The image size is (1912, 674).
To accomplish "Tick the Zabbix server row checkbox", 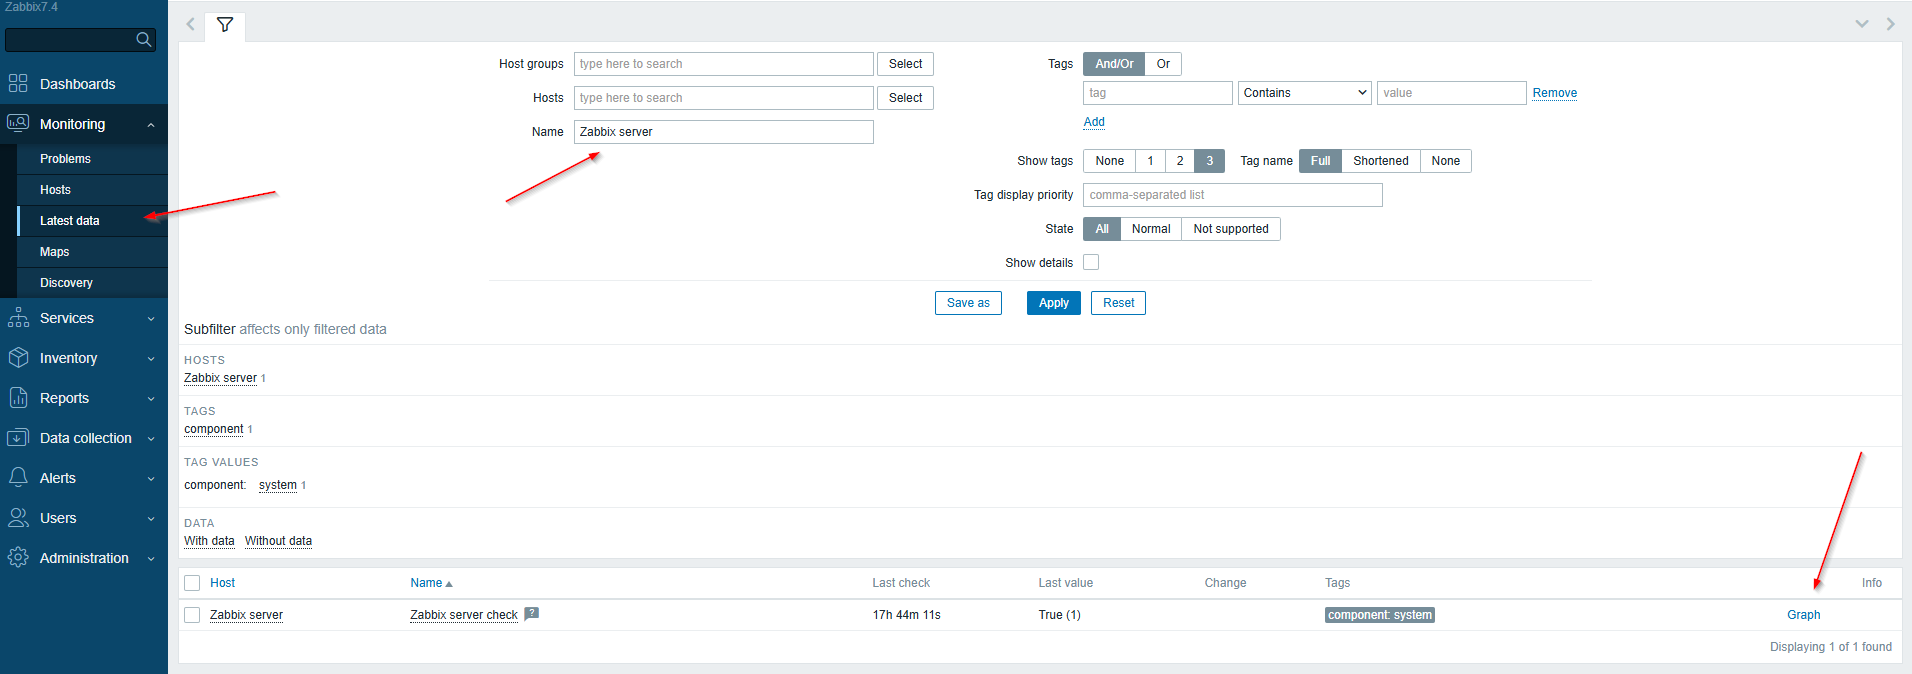I will (192, 615).
